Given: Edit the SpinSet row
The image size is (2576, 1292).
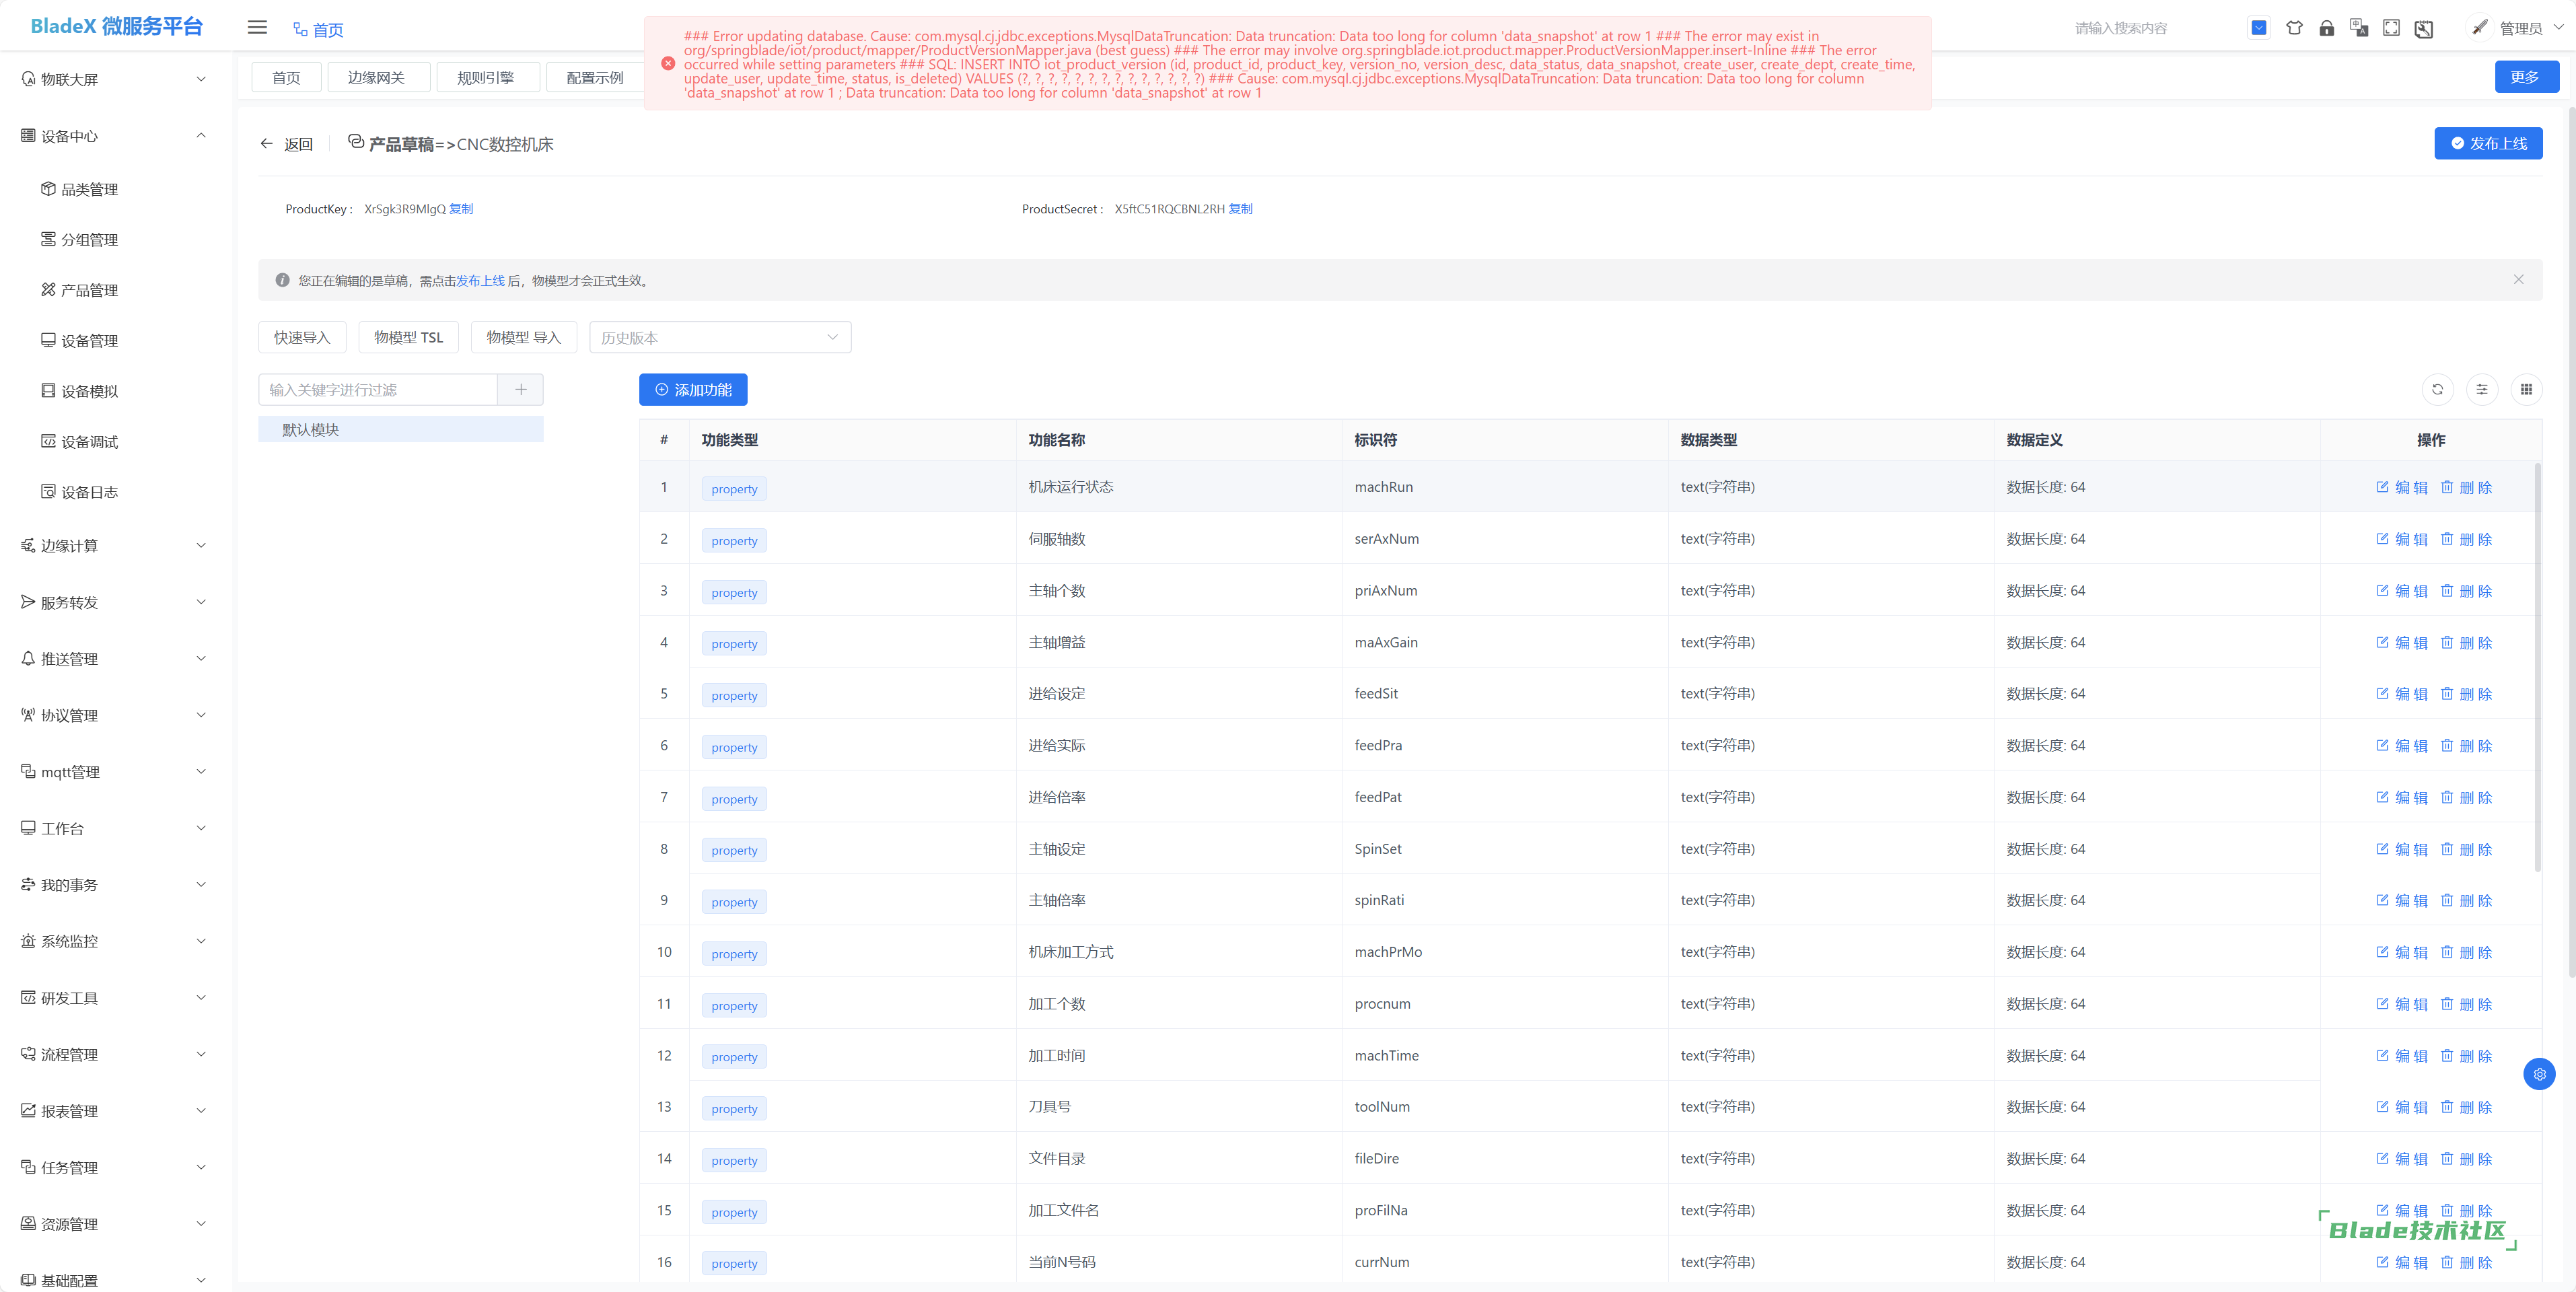Looking at the screenshot, I should pyautogui.click(x=2401, y=849).
